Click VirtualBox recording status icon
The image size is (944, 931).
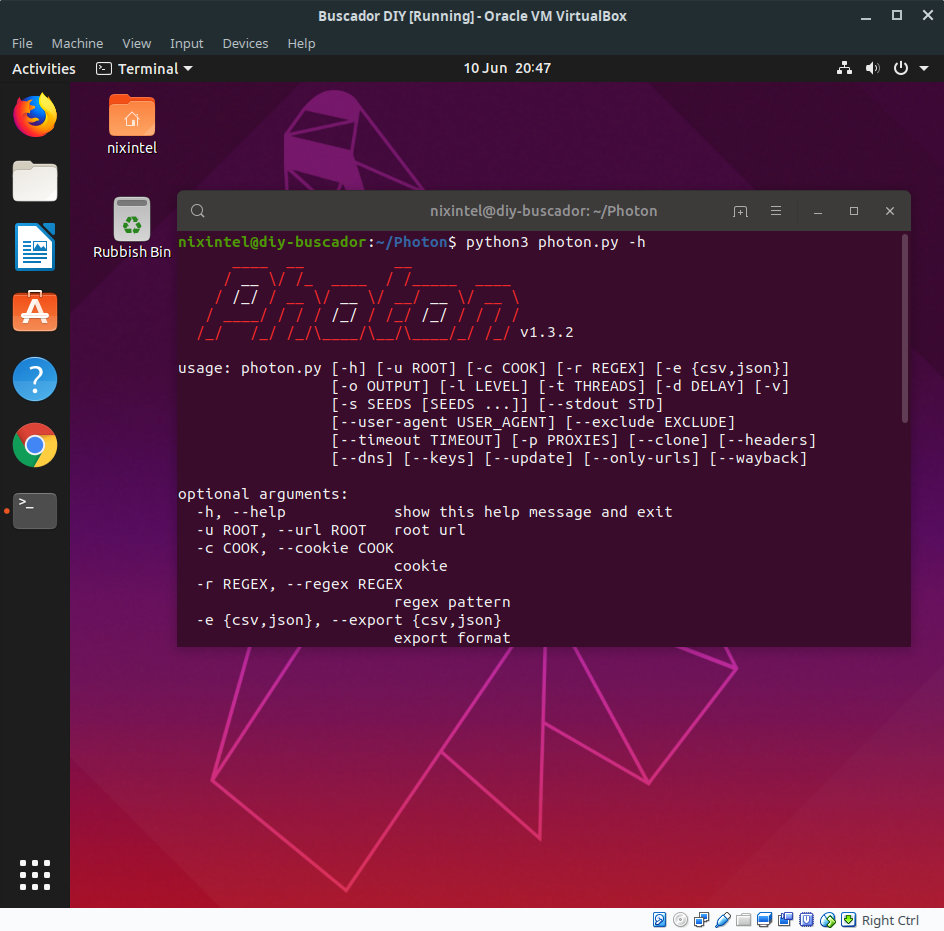786,920
